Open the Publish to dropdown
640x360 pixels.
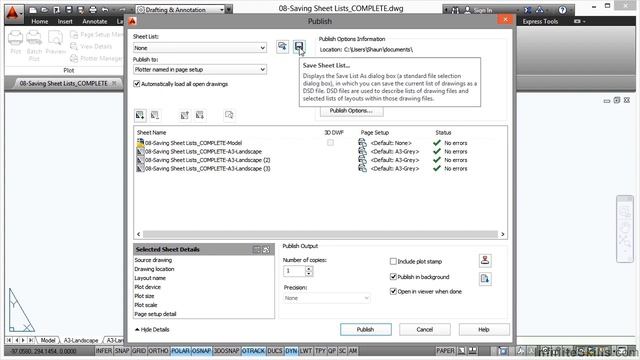point(200,69)
